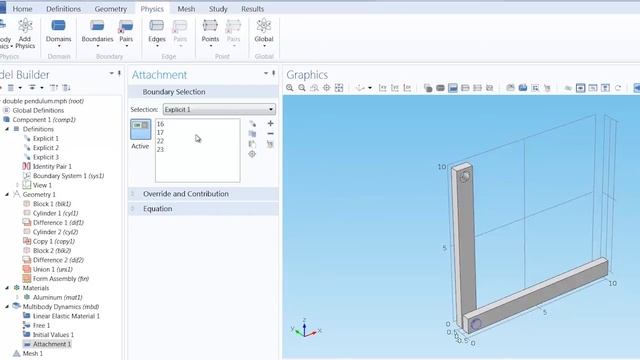
Task: Select Explicit 2 under Definitions
Action: pos(46,148)
